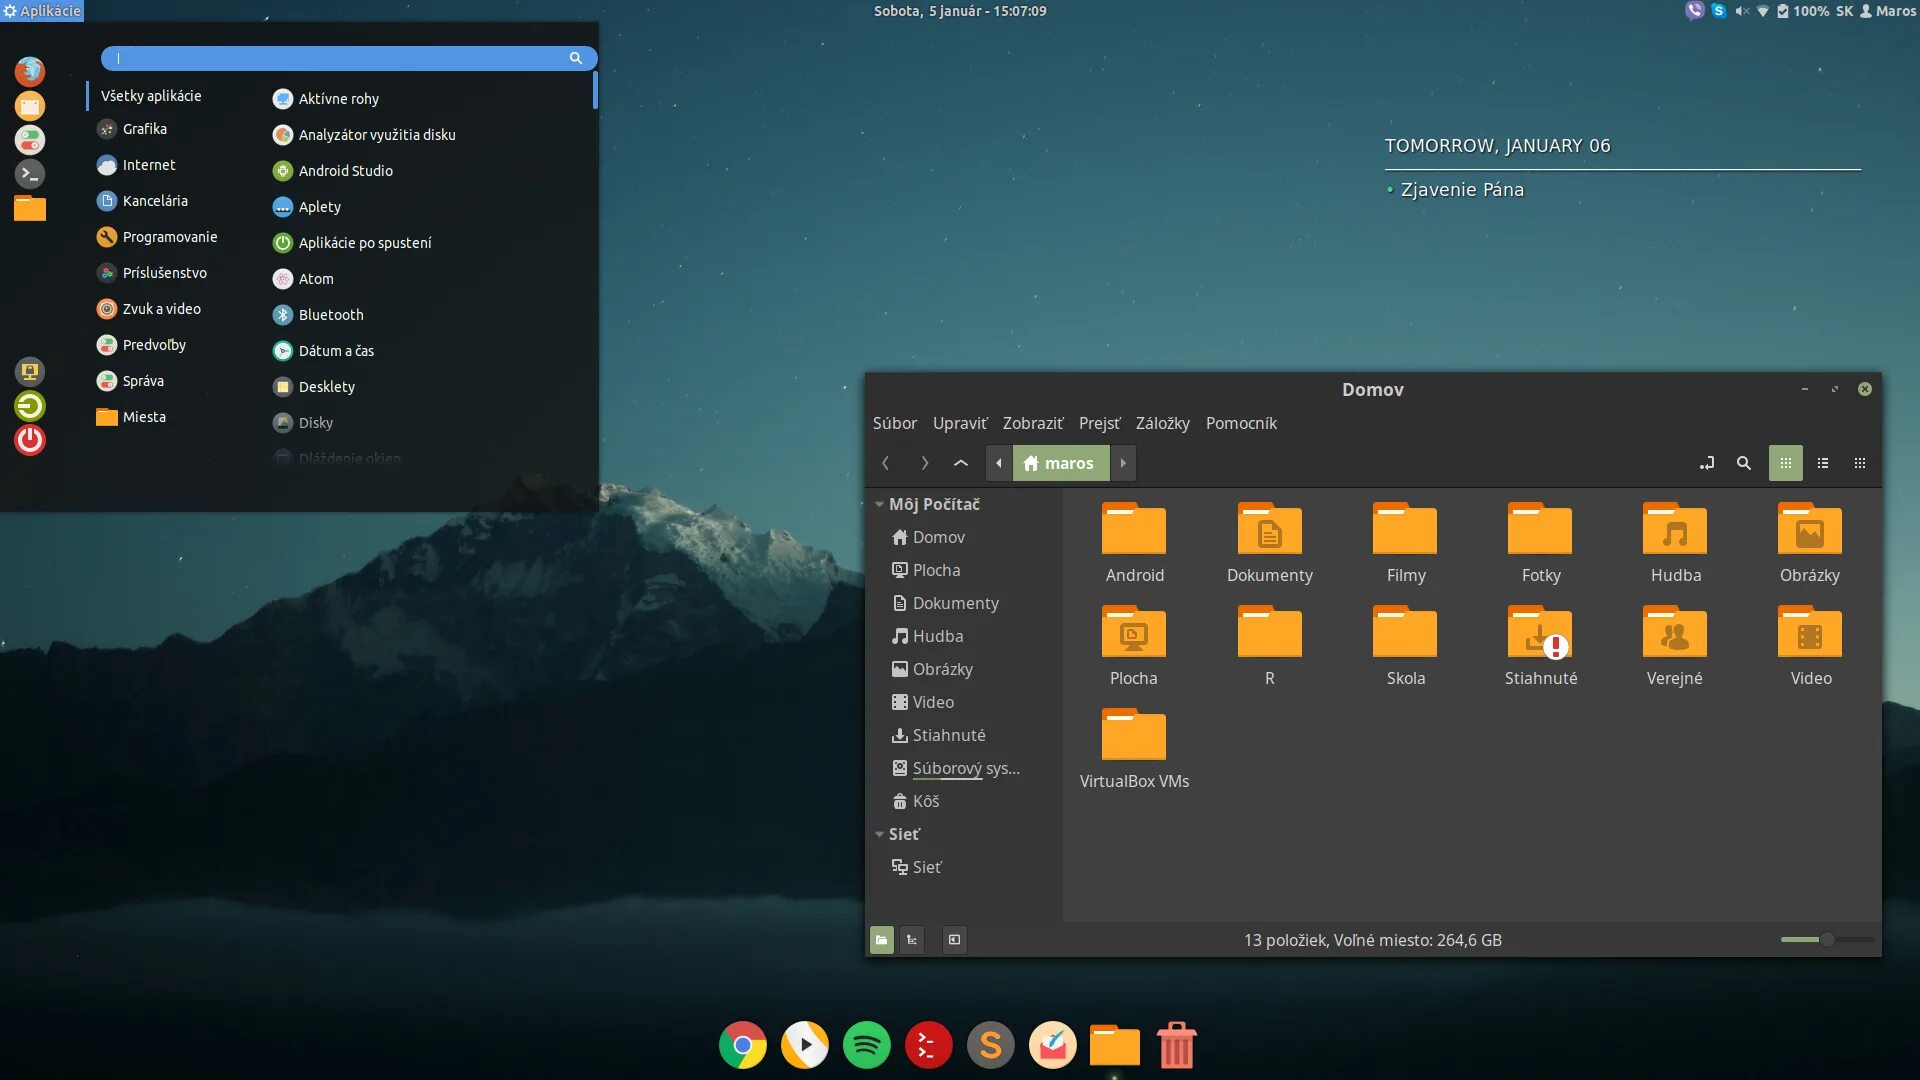This screenshot has width=1920, height=1080.
Task: Open the Zobraziť menu
Action: [1032, 423]
